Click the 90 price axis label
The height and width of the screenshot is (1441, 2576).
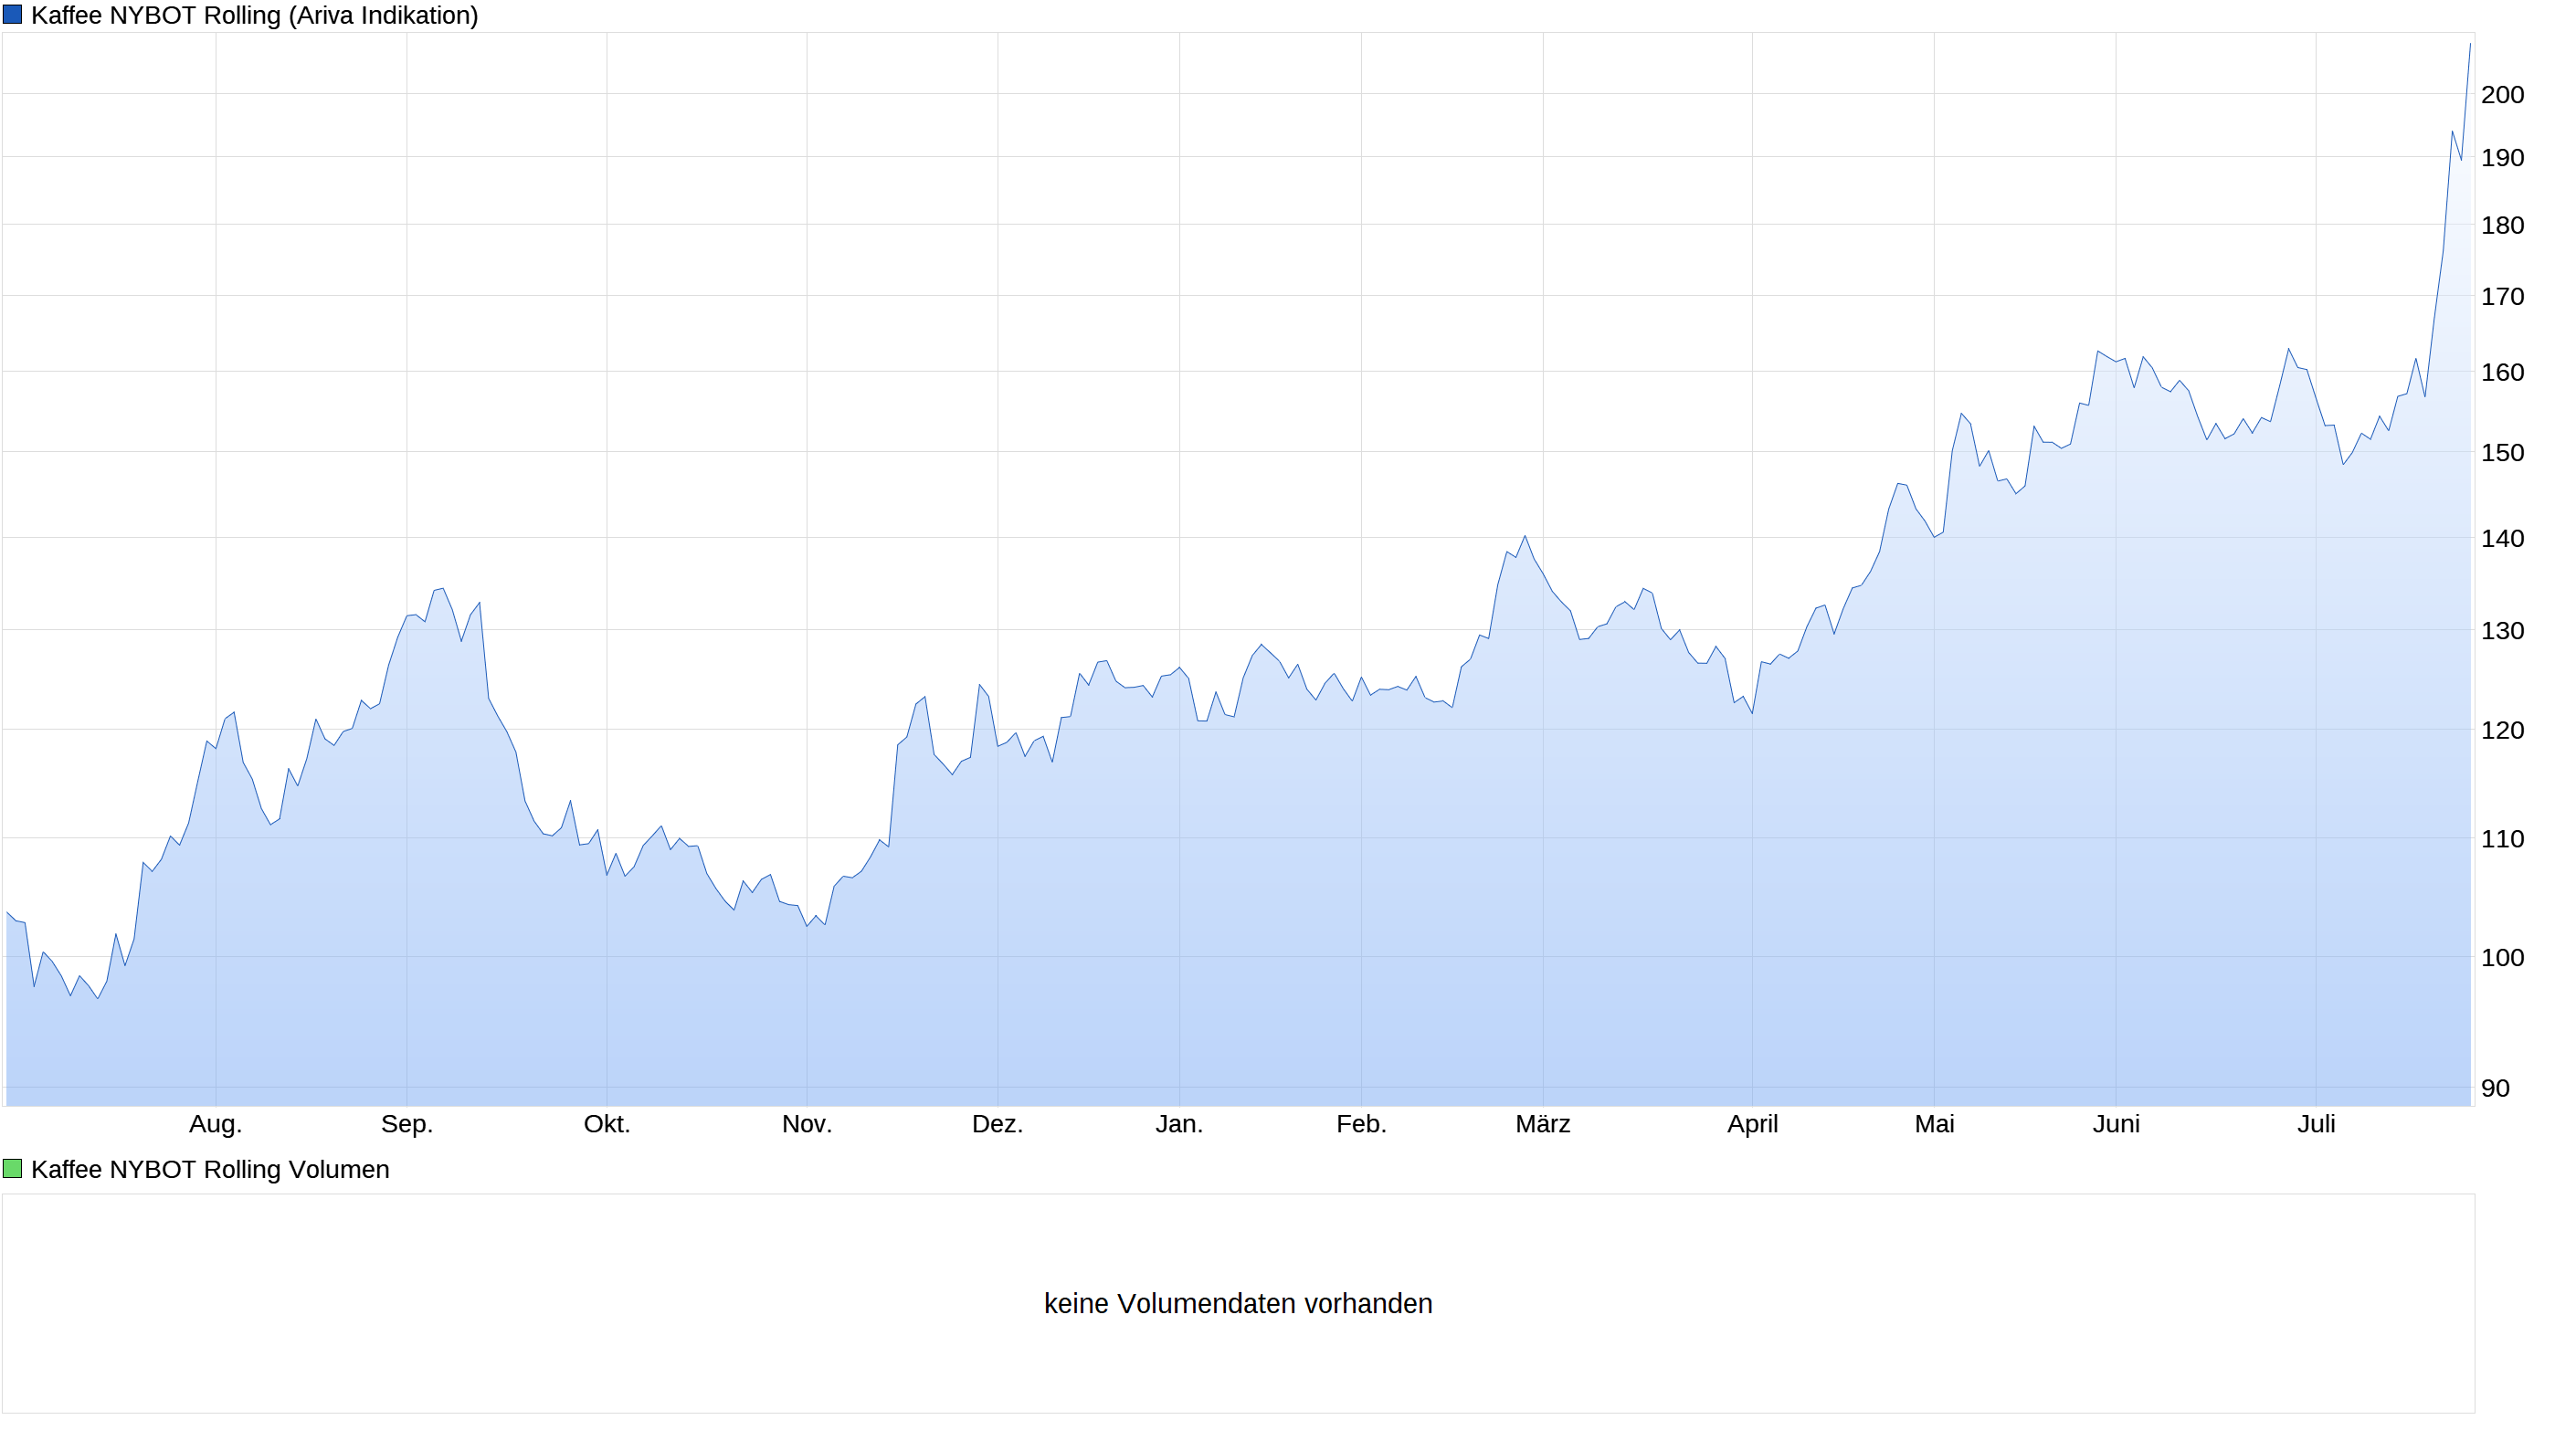pyautogui.click(x=2495, y=1088)
